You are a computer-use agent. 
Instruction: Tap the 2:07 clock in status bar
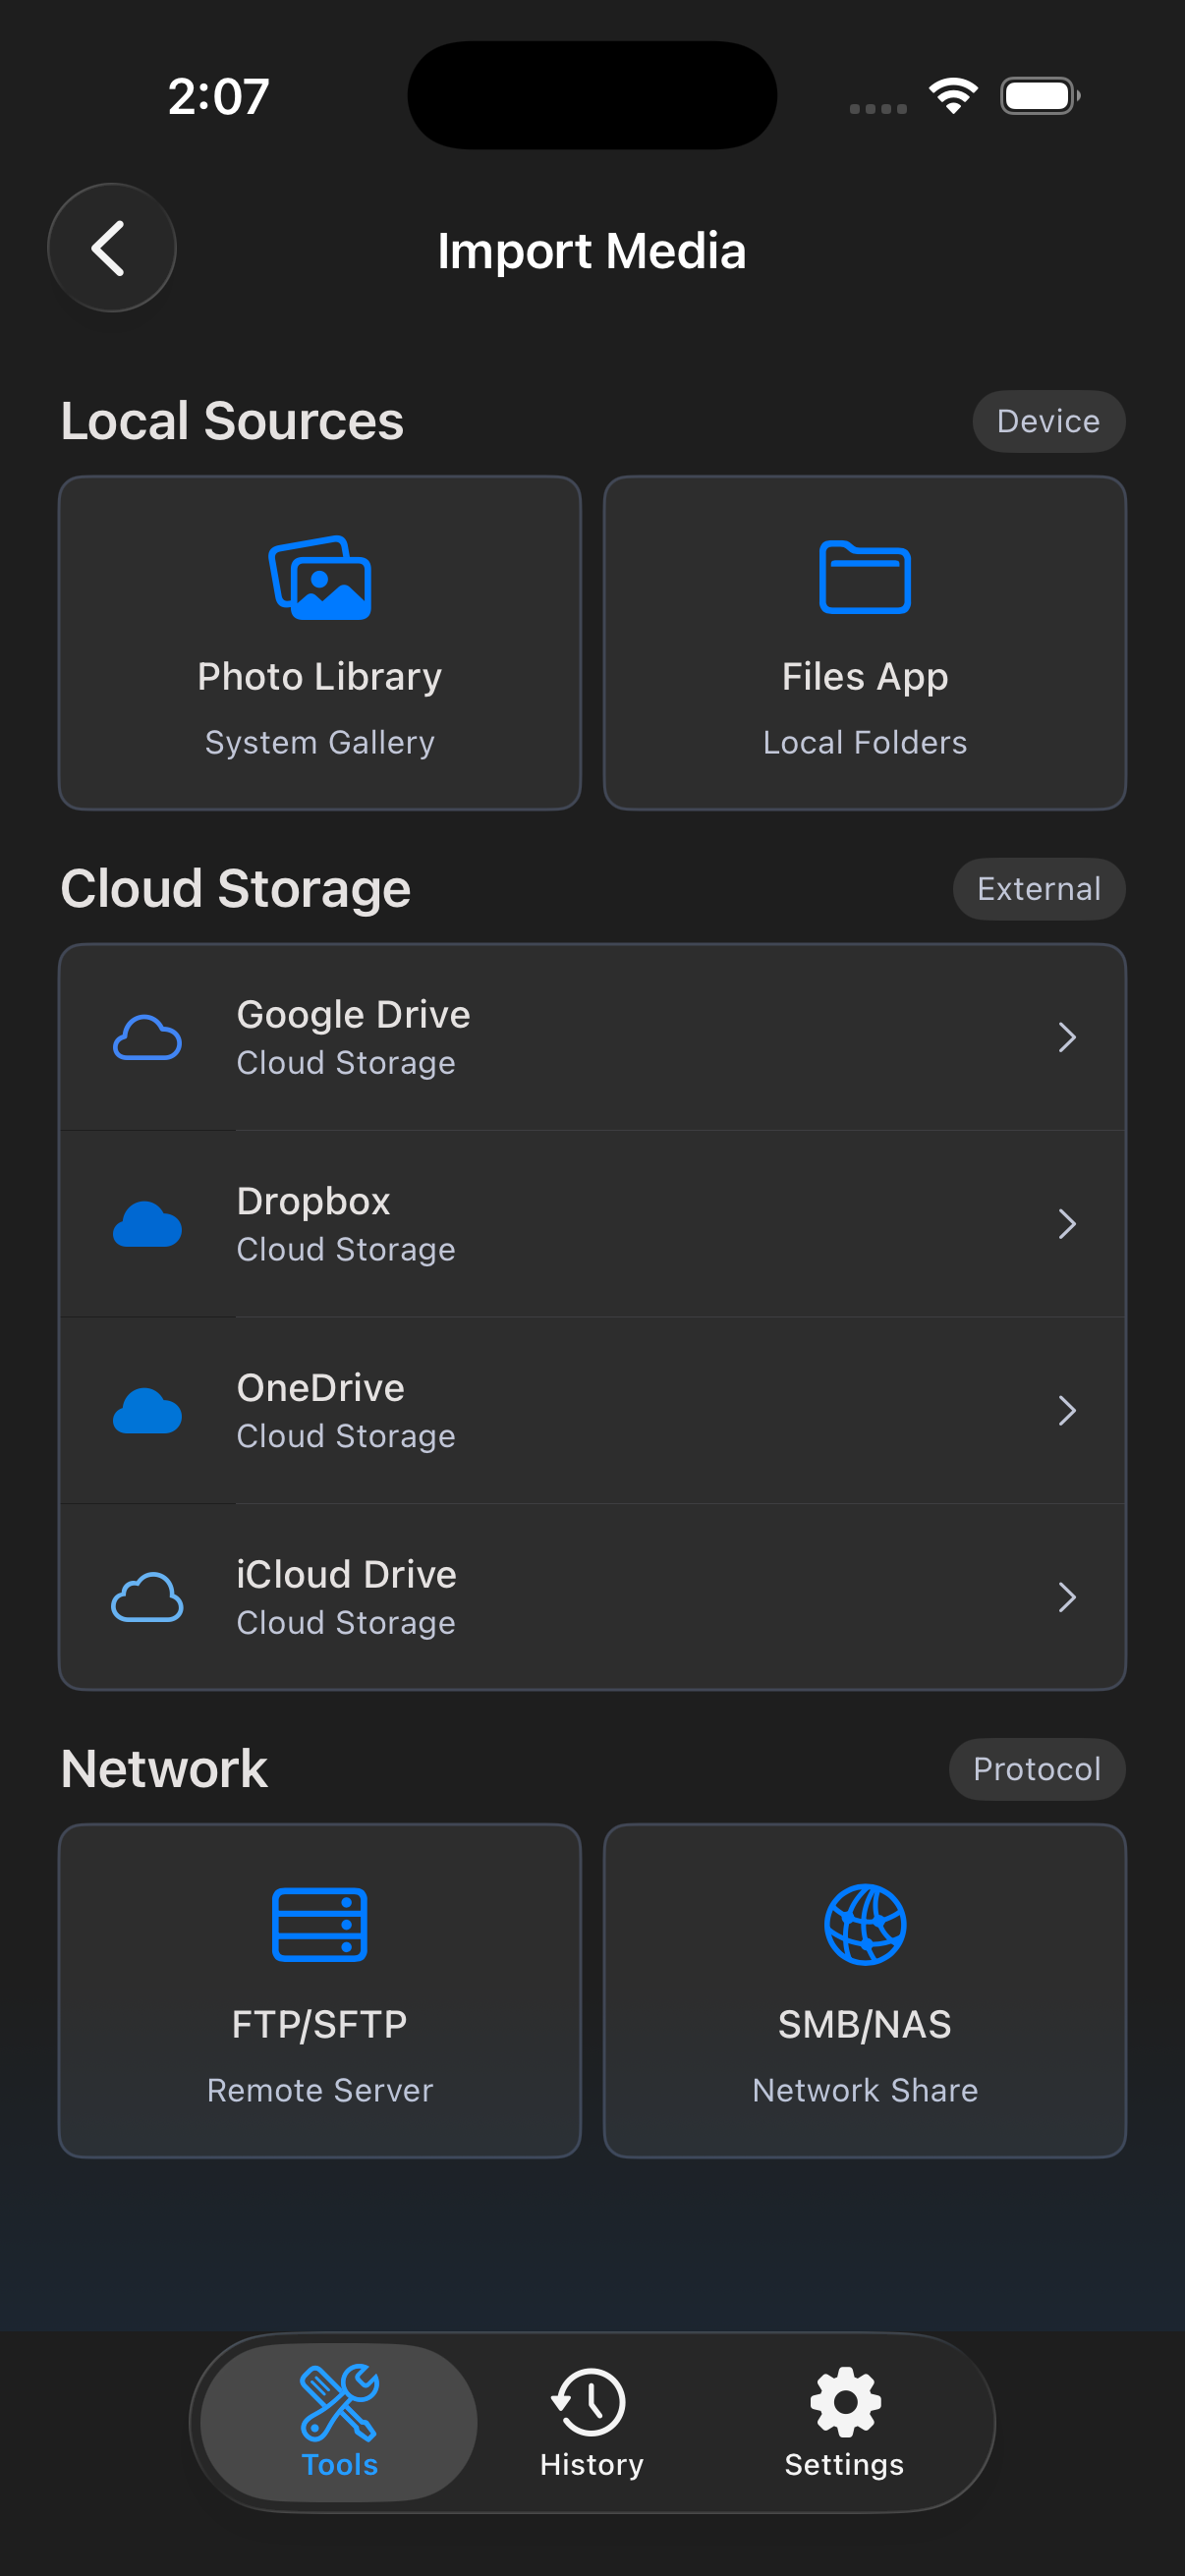coord(219,97)
